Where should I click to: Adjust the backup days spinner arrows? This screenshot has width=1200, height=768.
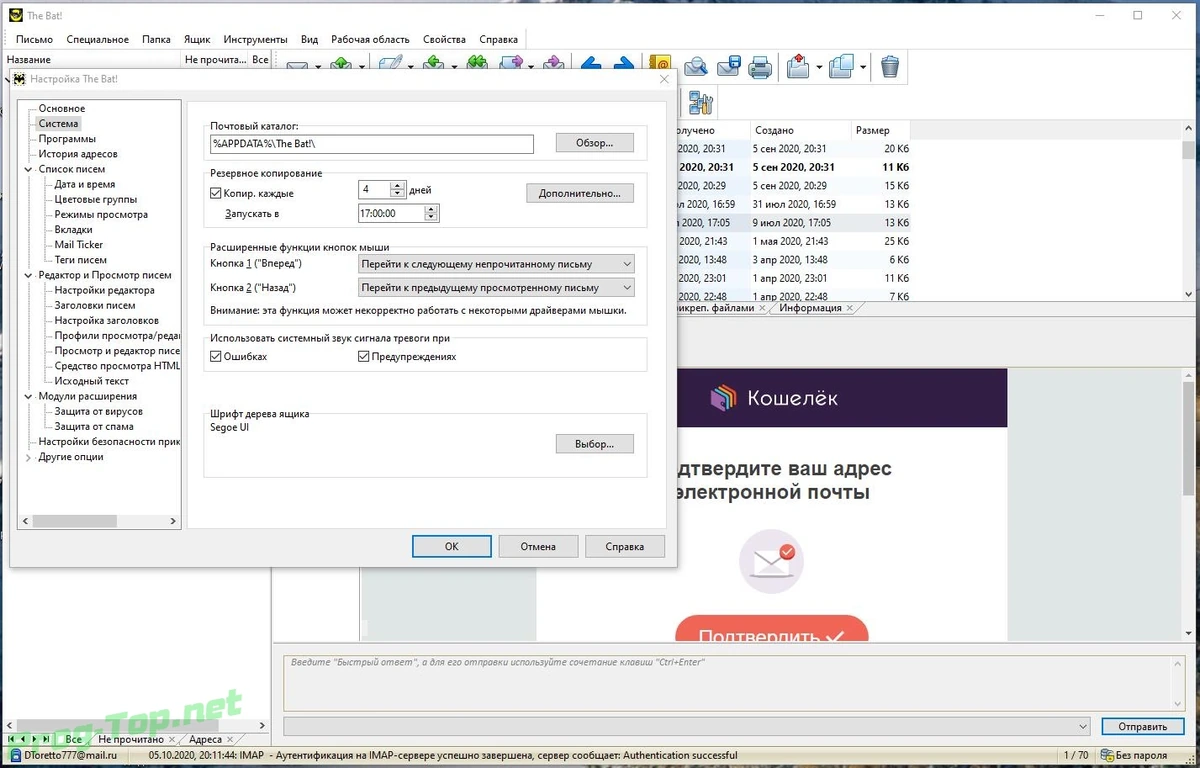point(398,189)
